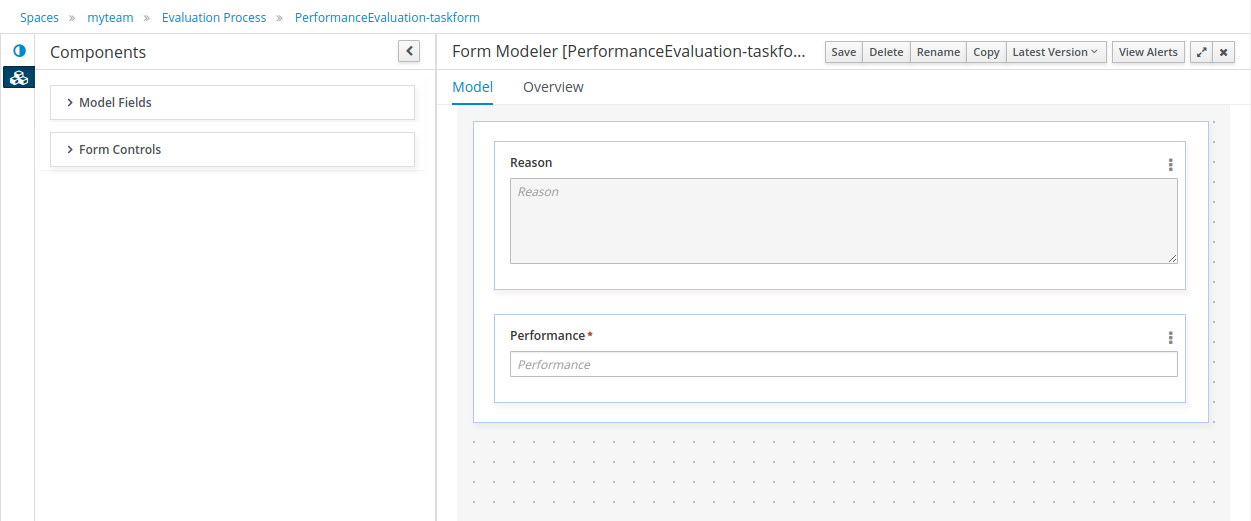The height and width of the screenshot is (521, 1251).
Task: Click the Rename button
Action: (x=938, y=52)
